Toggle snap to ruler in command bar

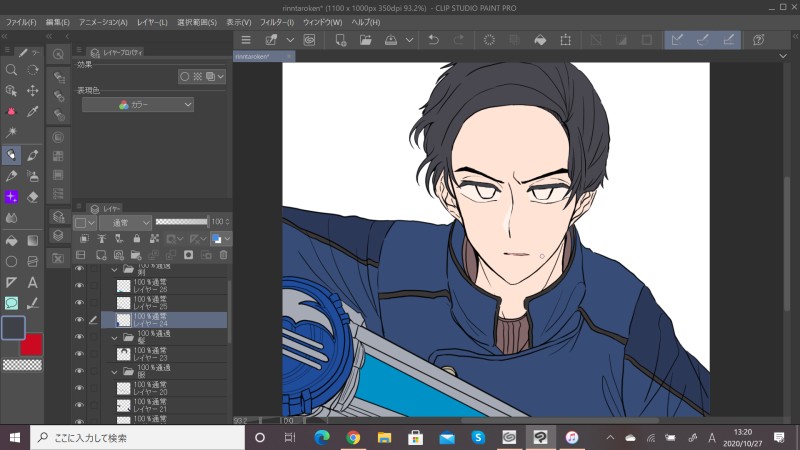(x=678, y=40)
